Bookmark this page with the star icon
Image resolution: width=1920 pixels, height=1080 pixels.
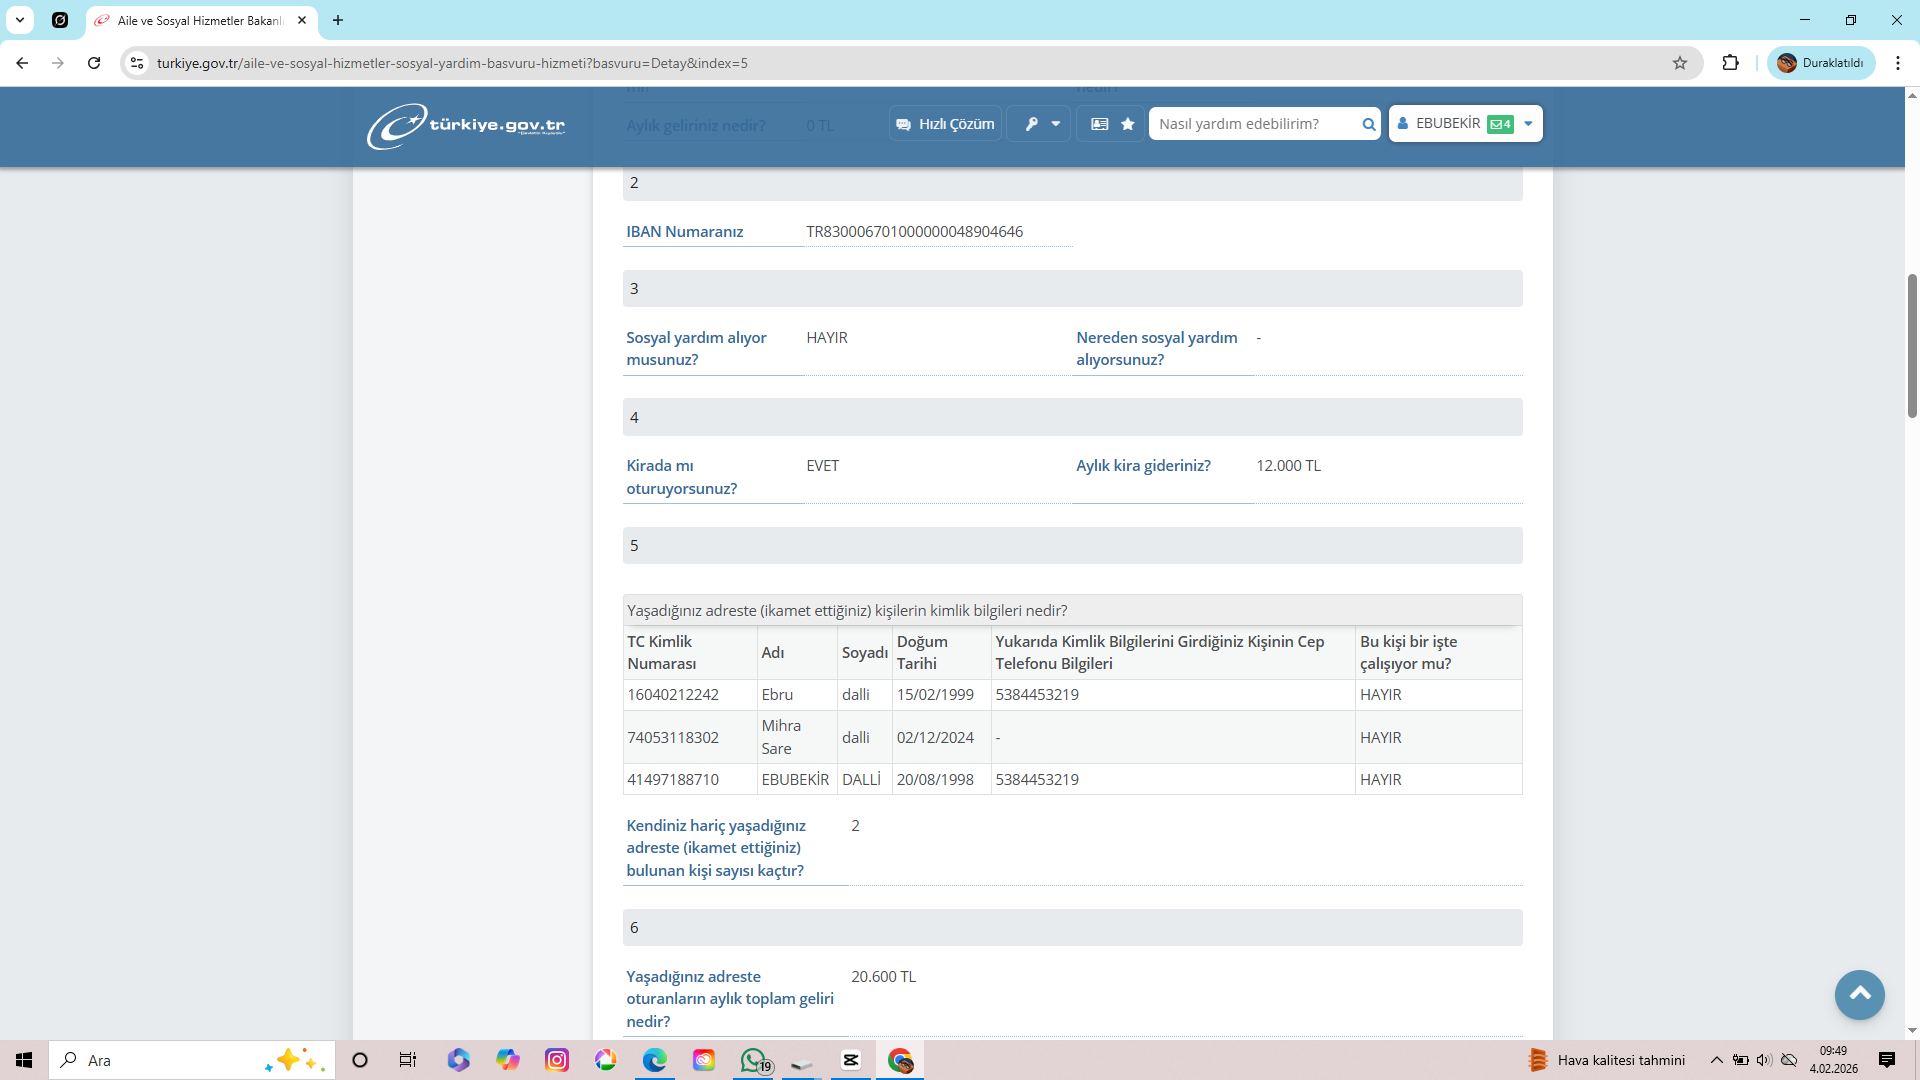1680,63
